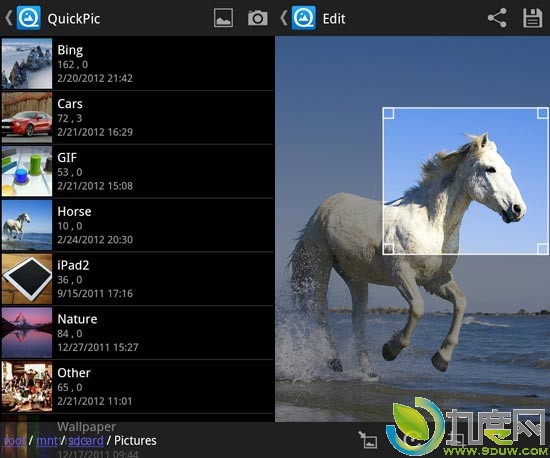
Task: Click the 'root' breadcrumb link
Action: [14, 441]
